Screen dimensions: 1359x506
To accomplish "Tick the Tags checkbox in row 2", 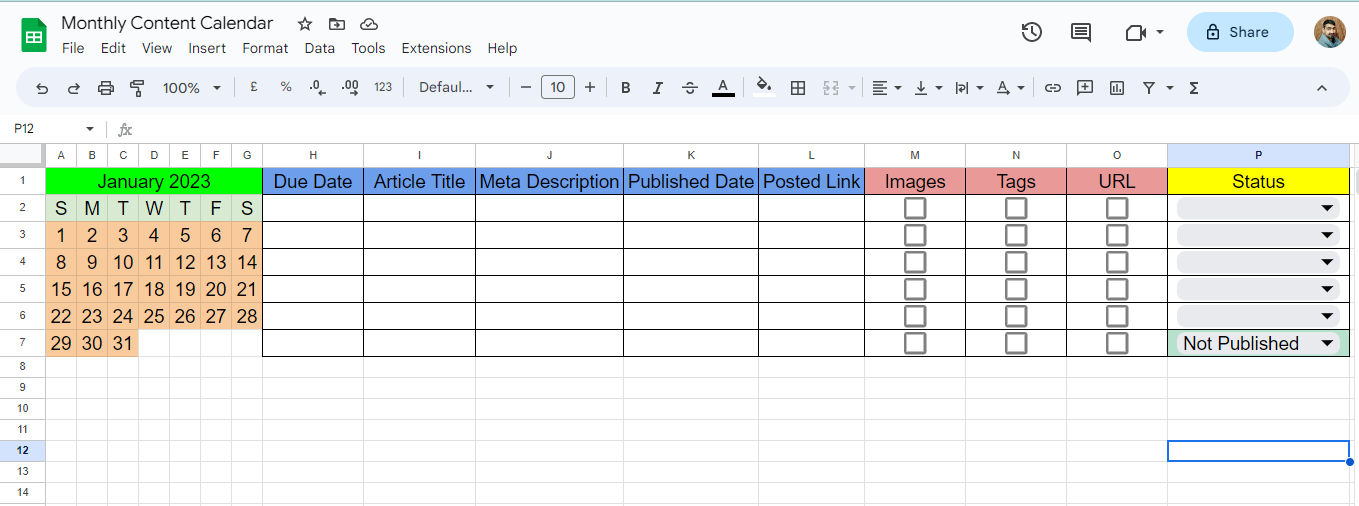I will coord(1016,208).
